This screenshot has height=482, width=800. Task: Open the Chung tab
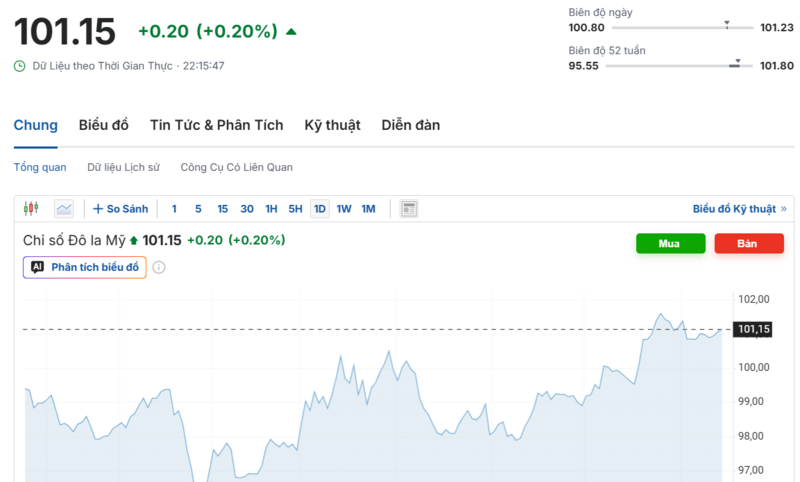tap(36, 125)
